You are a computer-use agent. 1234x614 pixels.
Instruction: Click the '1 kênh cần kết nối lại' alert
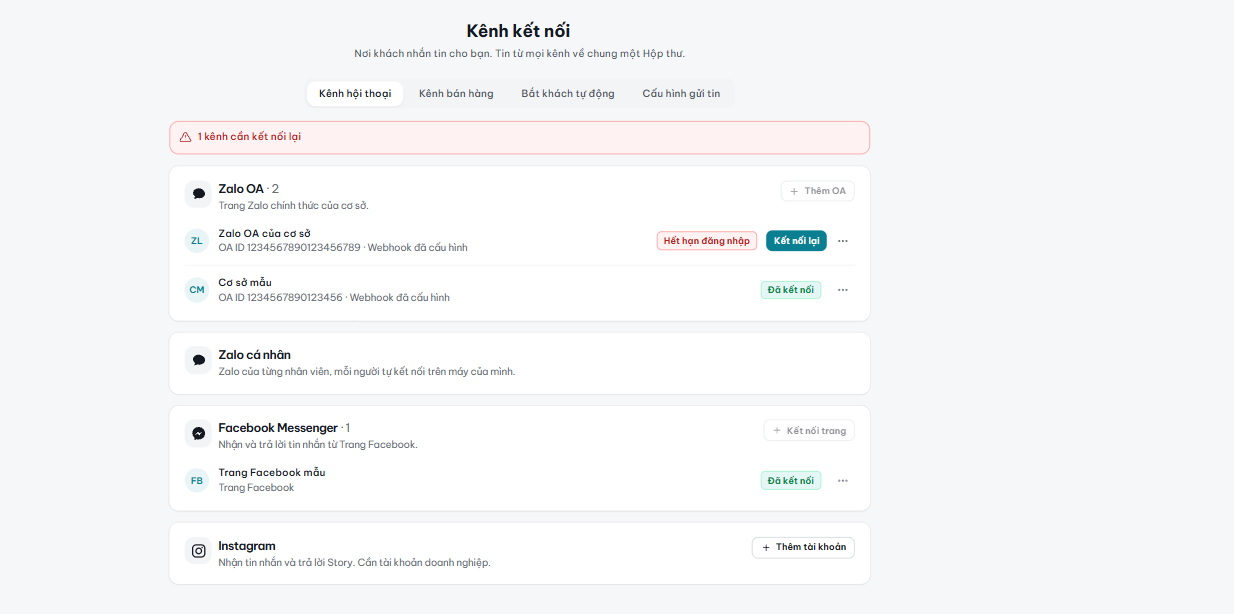click(519, 137)
